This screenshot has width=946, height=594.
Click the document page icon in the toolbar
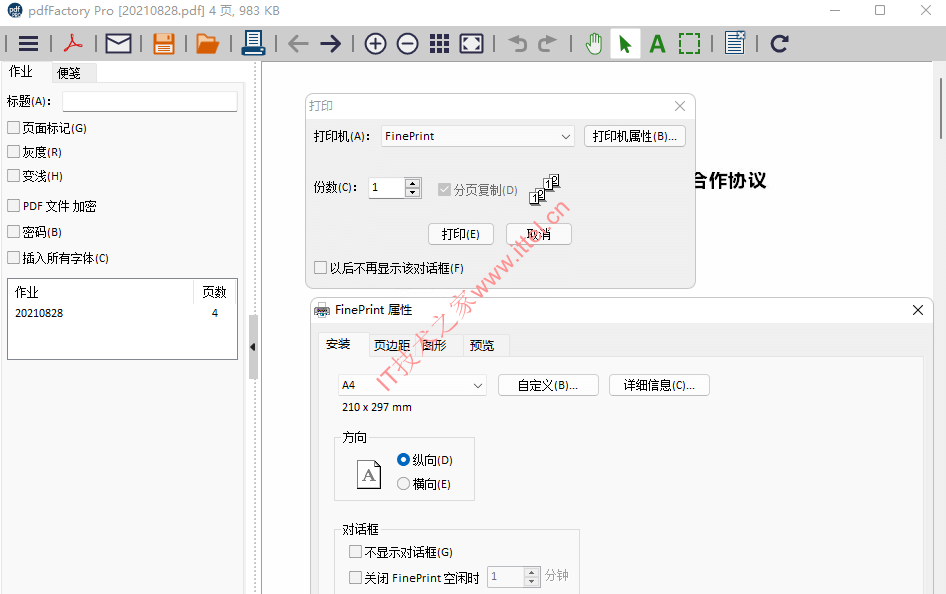click(x=735, y=43)
